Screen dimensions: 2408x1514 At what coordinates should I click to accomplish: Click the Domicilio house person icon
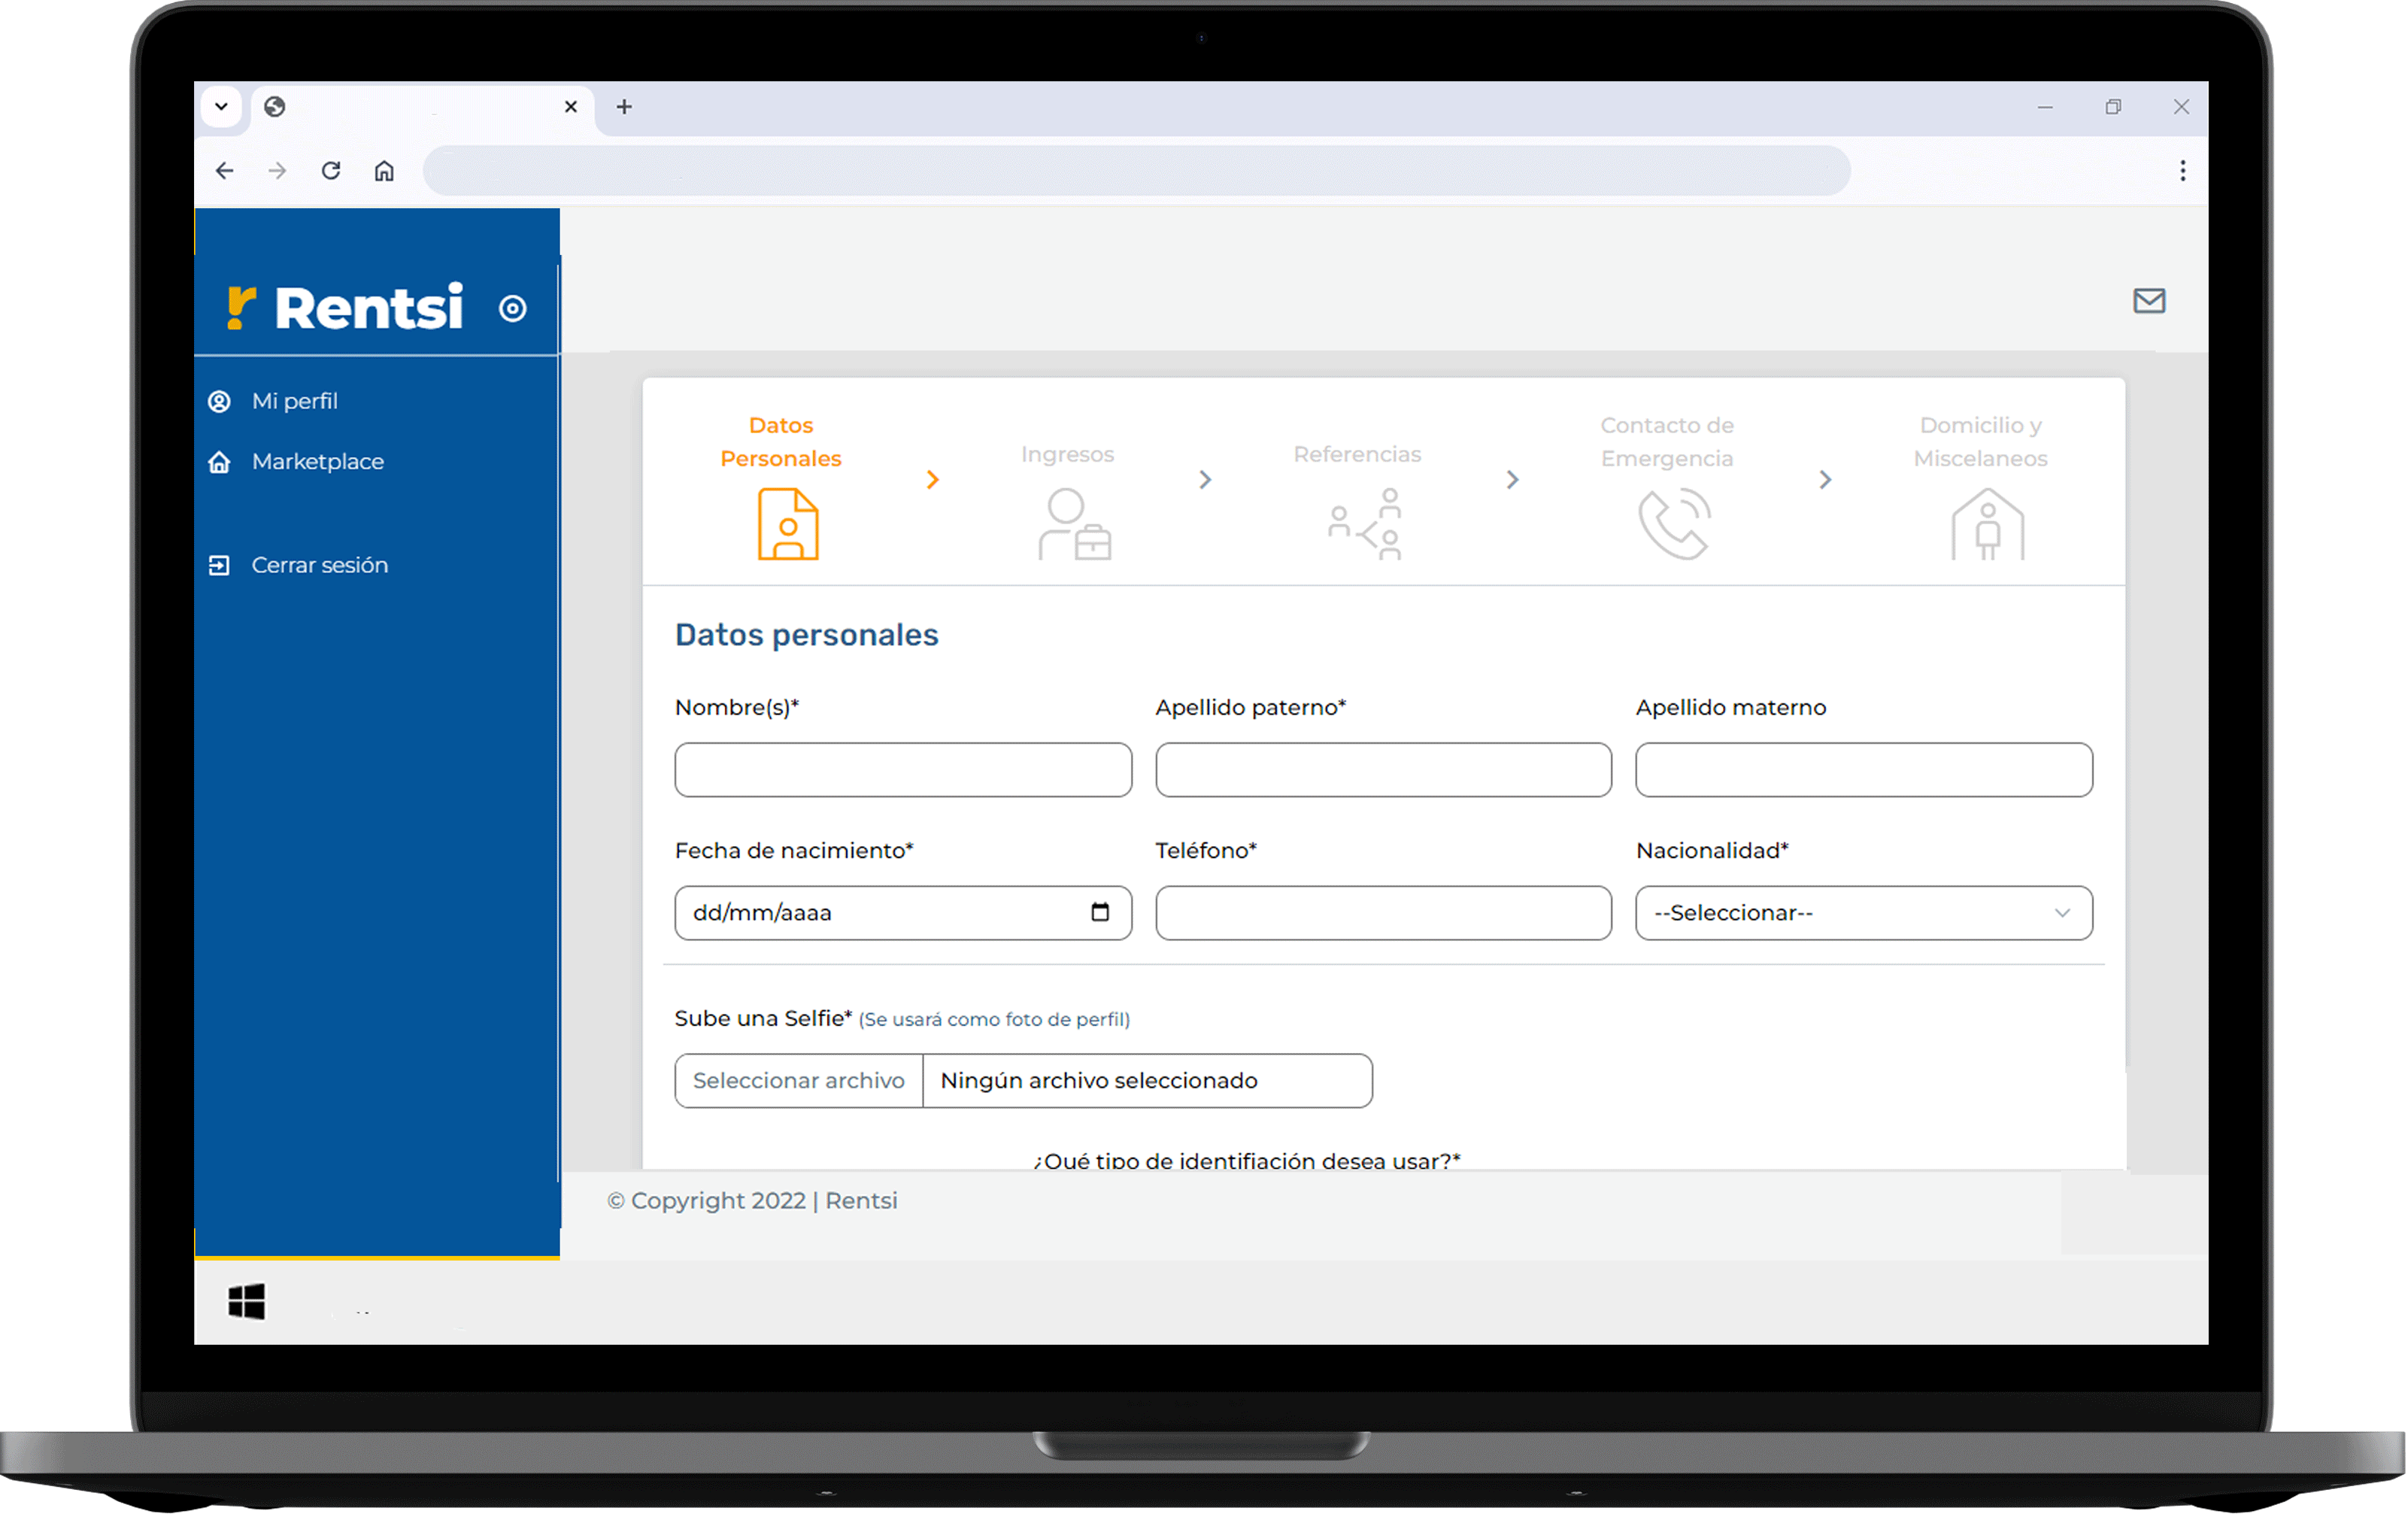click(1988, 524)
